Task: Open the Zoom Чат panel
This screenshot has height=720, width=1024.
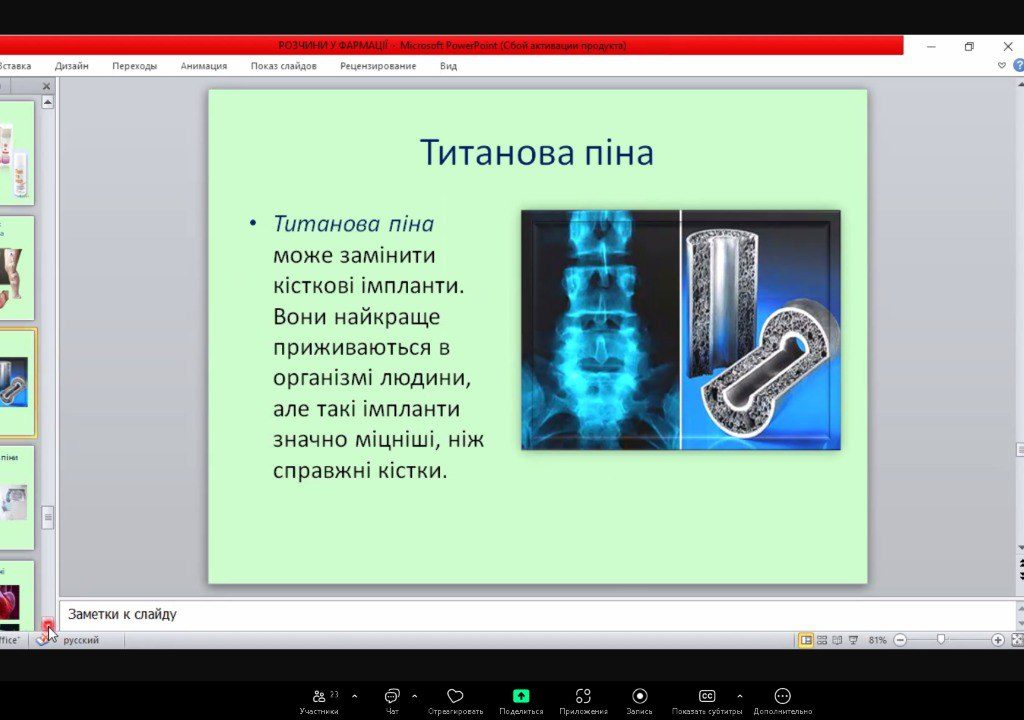Action: [x=392, y=701]
